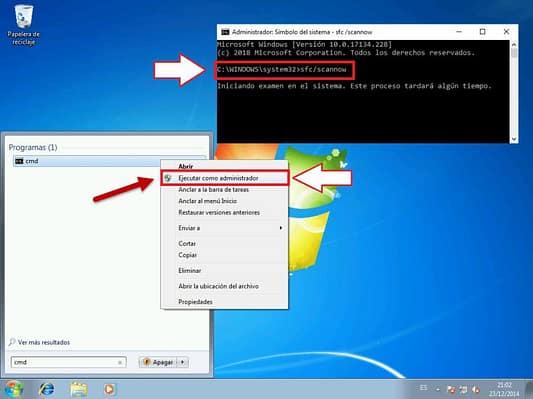
Task: Click the Ver más resultados link
Action: 44,343
